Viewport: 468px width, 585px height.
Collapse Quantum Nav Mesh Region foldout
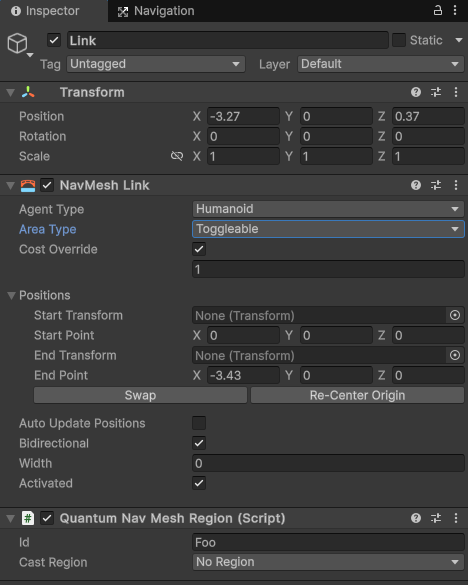(11, 518)
